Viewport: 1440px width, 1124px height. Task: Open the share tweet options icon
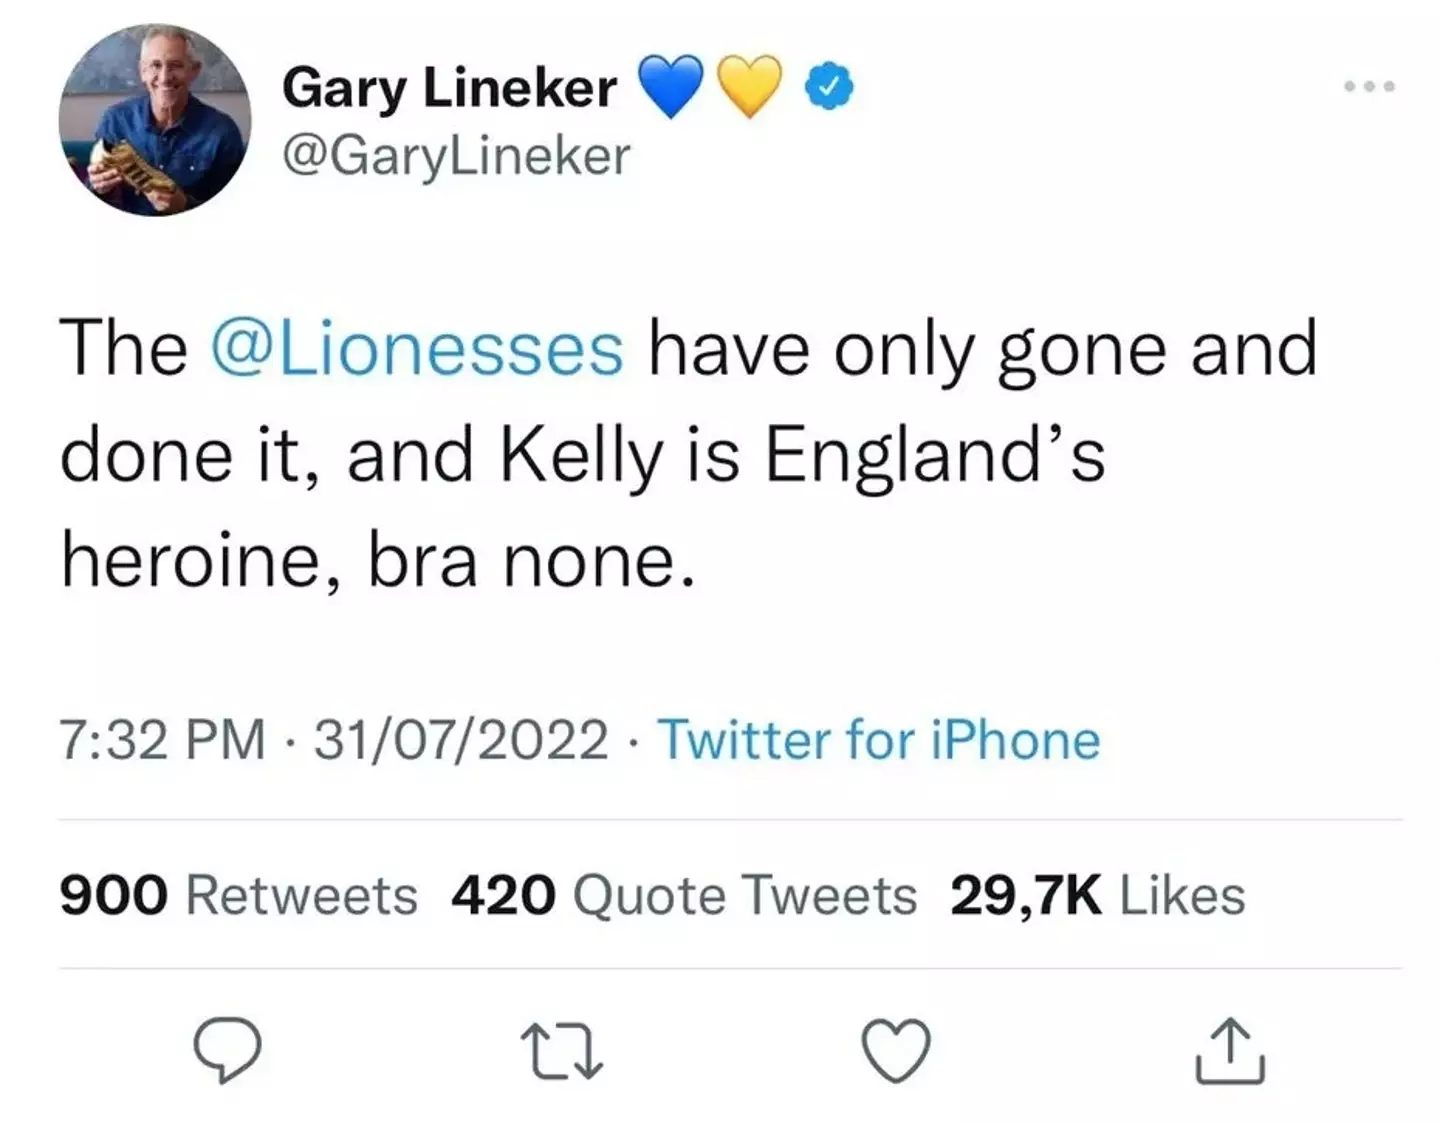coord(1230,1051)
